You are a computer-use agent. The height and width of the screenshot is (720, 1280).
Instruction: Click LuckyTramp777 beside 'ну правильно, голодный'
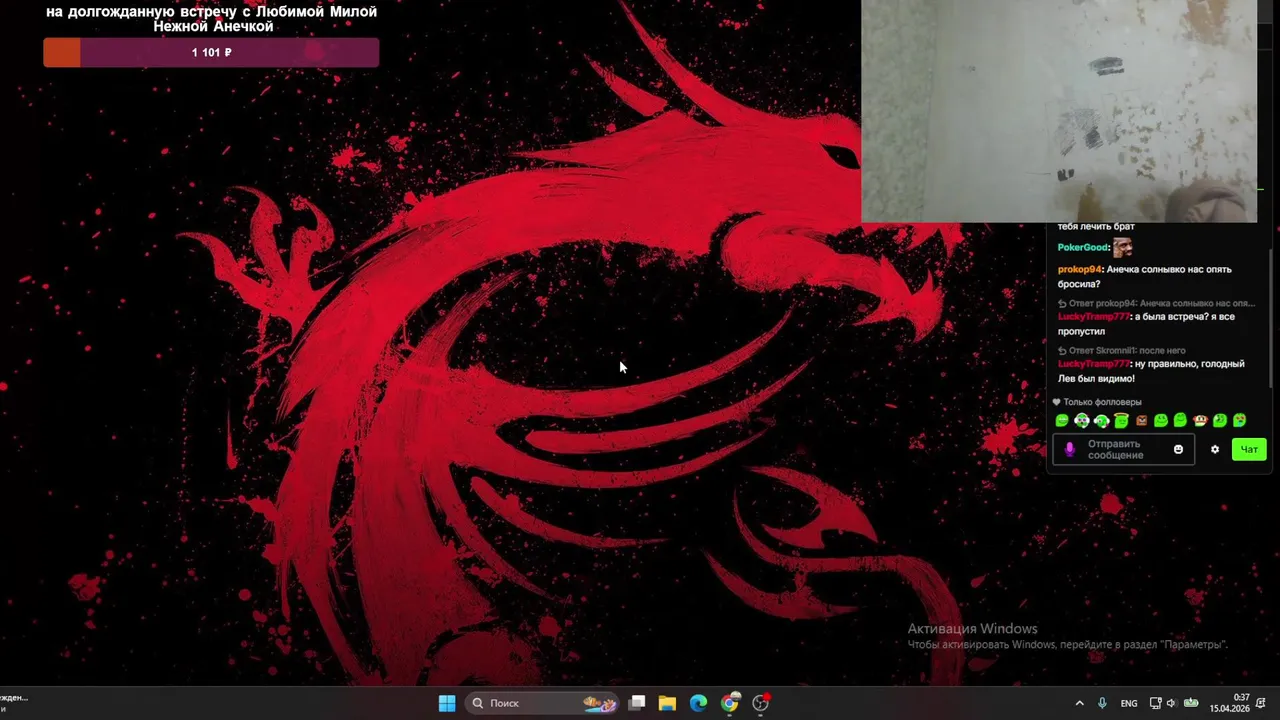coord(1093,364)
